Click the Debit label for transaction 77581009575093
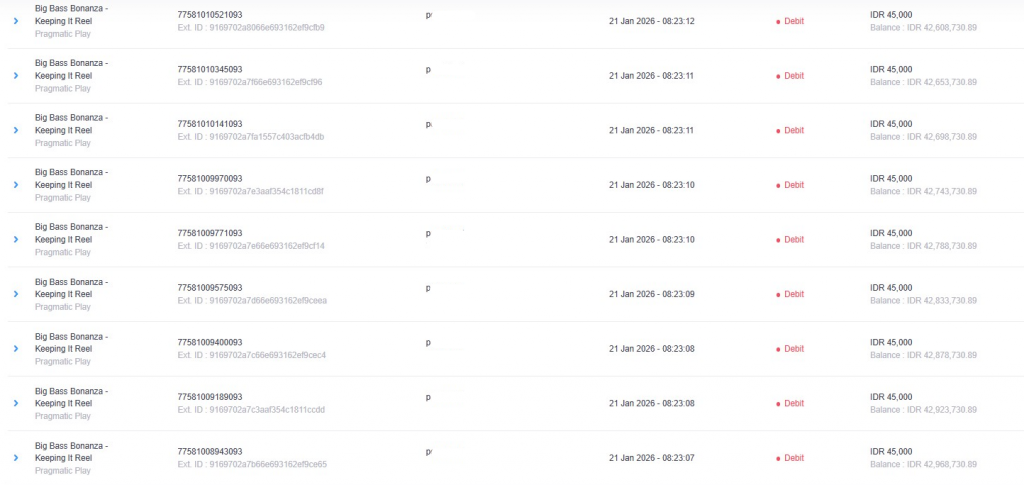Screen dimensions: 1024x485 pos(793,294)
